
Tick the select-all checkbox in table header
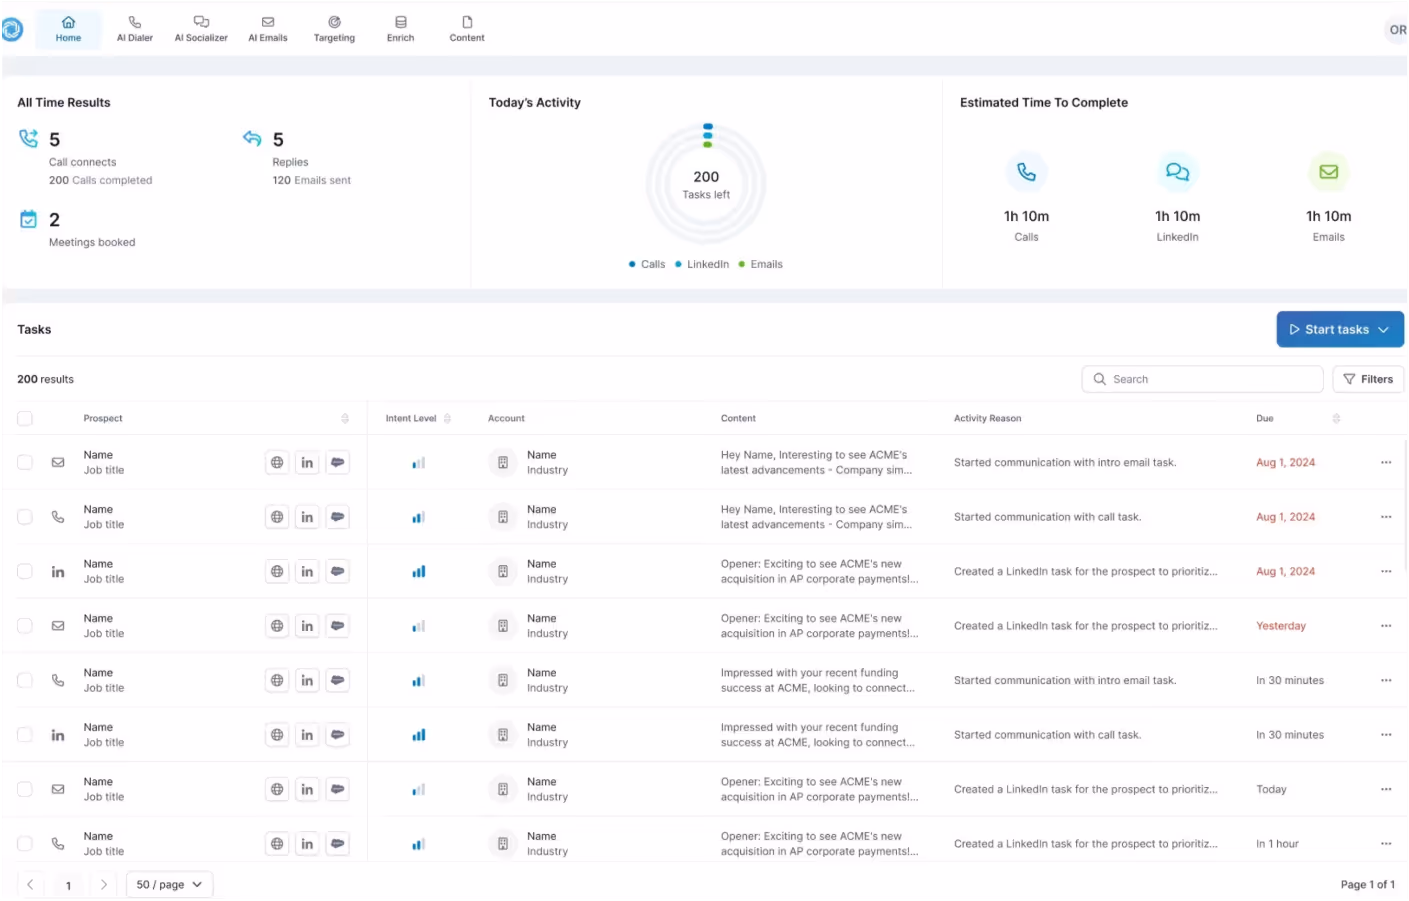[25, 418]
